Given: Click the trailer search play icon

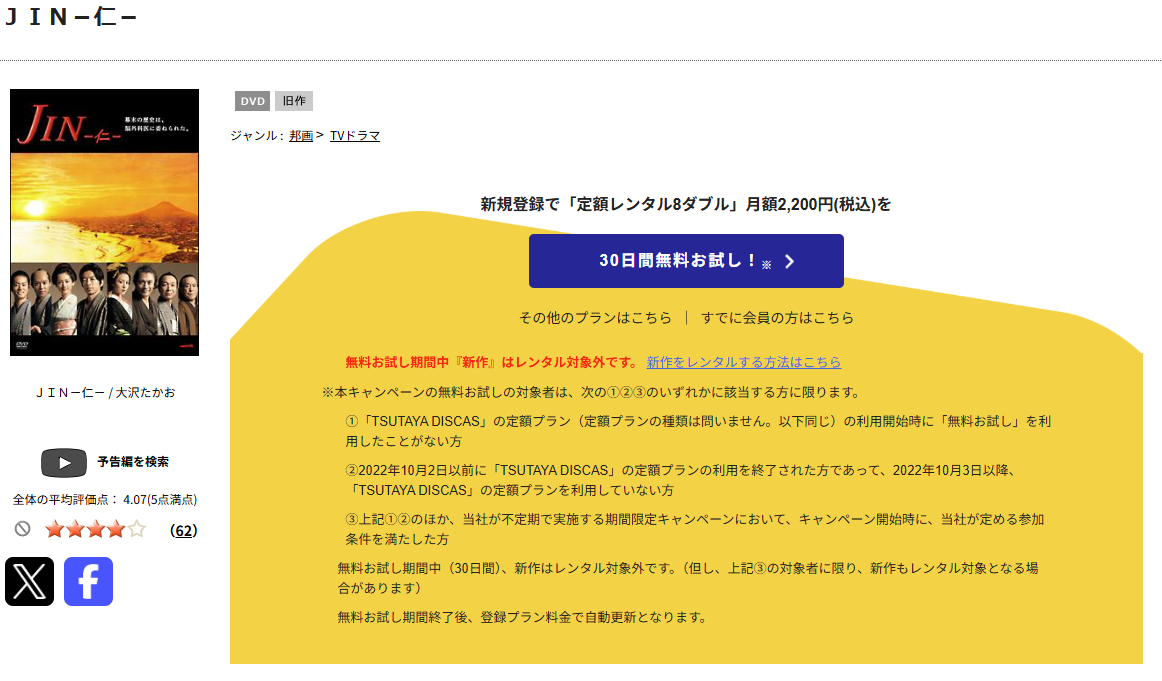Looking at the screenshot, I should [64, 463].
